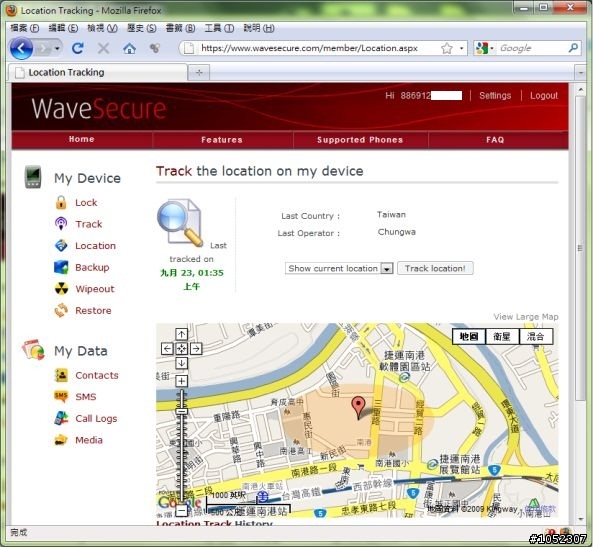Click the Track antenna icon
Image resolution: width=593 pixels, height=547 pixels.
(61, 224)
